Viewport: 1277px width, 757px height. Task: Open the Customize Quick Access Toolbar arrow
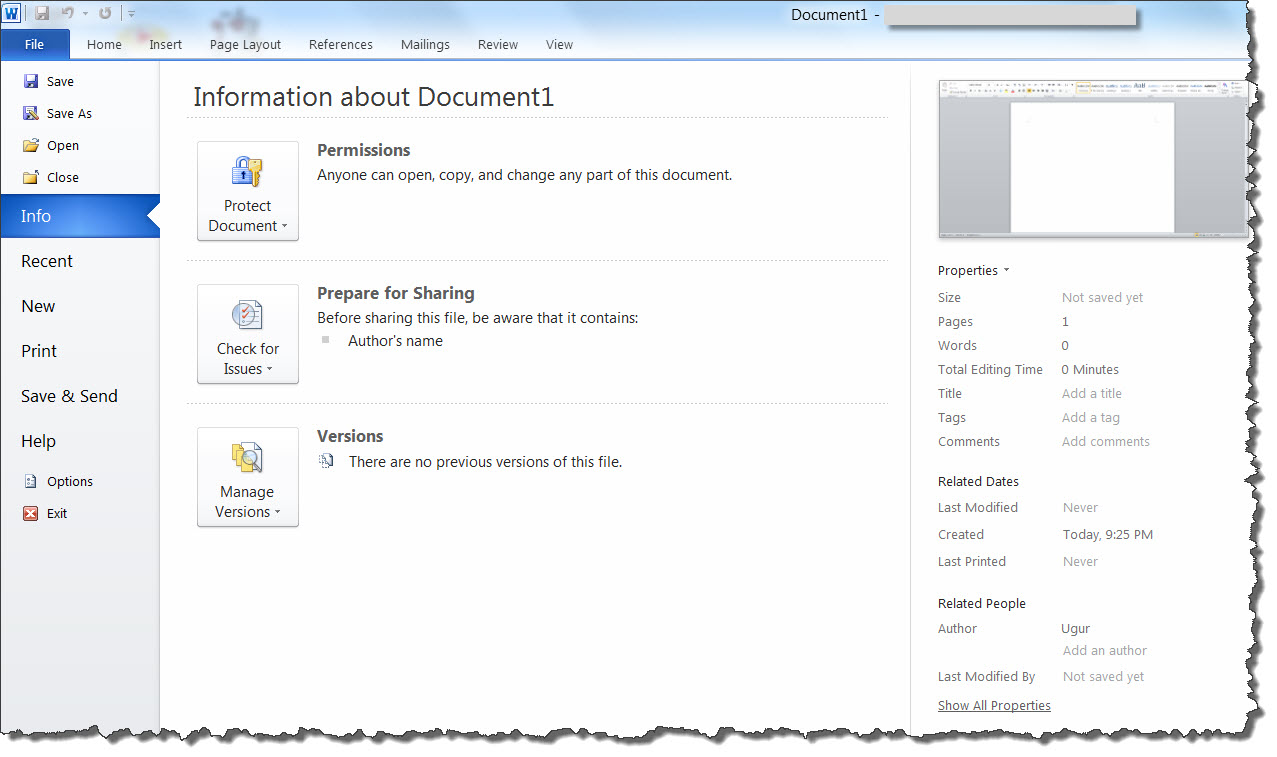(x=131, y=14)
